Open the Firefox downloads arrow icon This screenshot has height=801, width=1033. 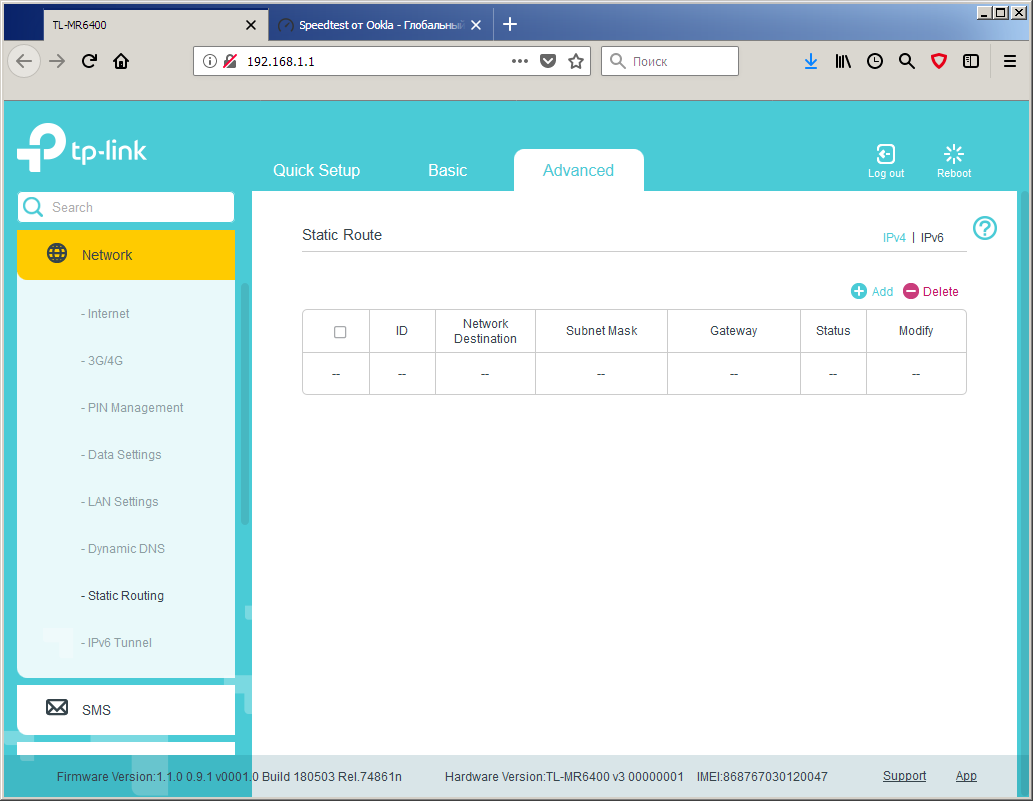(810, 61)
